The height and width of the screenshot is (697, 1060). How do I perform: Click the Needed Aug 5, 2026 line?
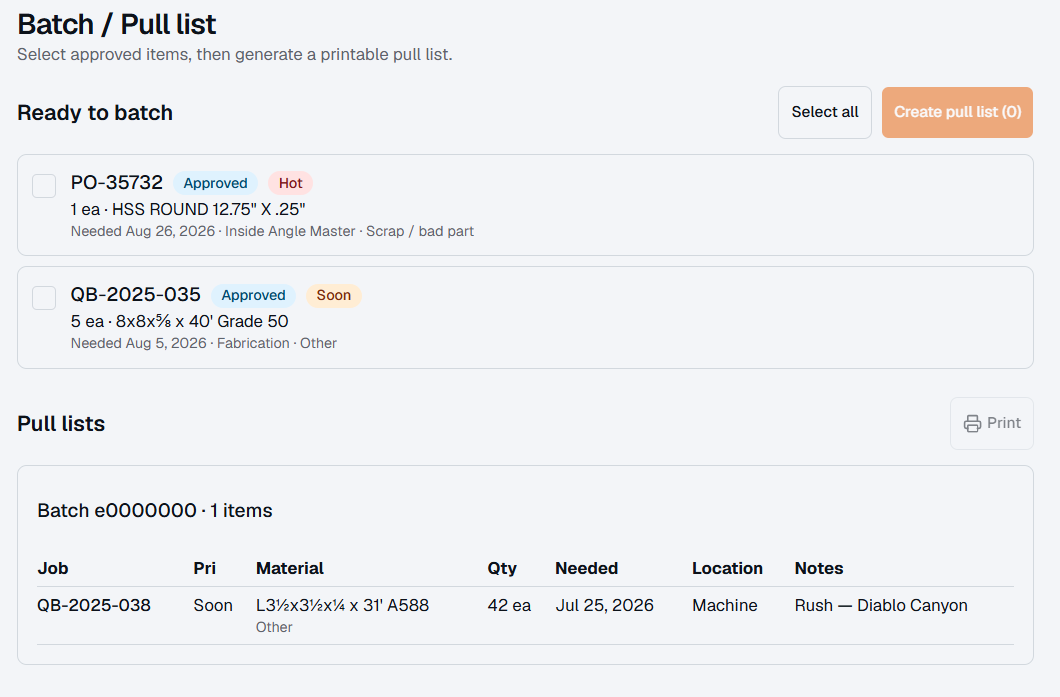203,343
